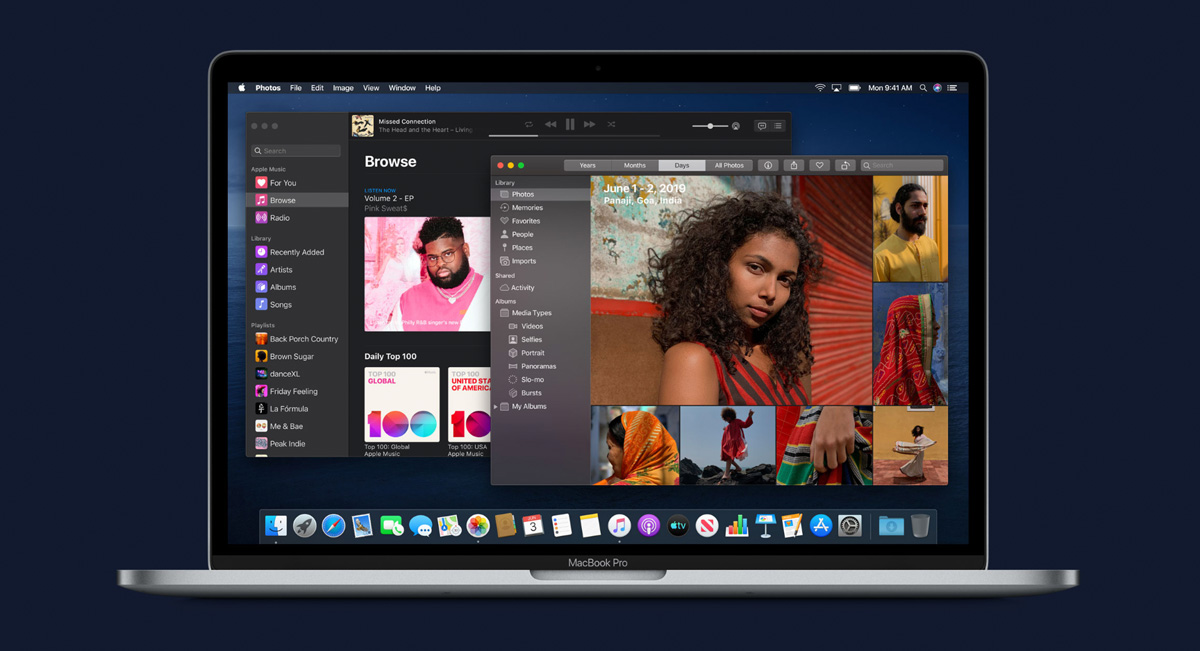The width and height of the screenshot is (1200, 651).
Task: Toggle shuffle in the Music player
Action: 611,124
